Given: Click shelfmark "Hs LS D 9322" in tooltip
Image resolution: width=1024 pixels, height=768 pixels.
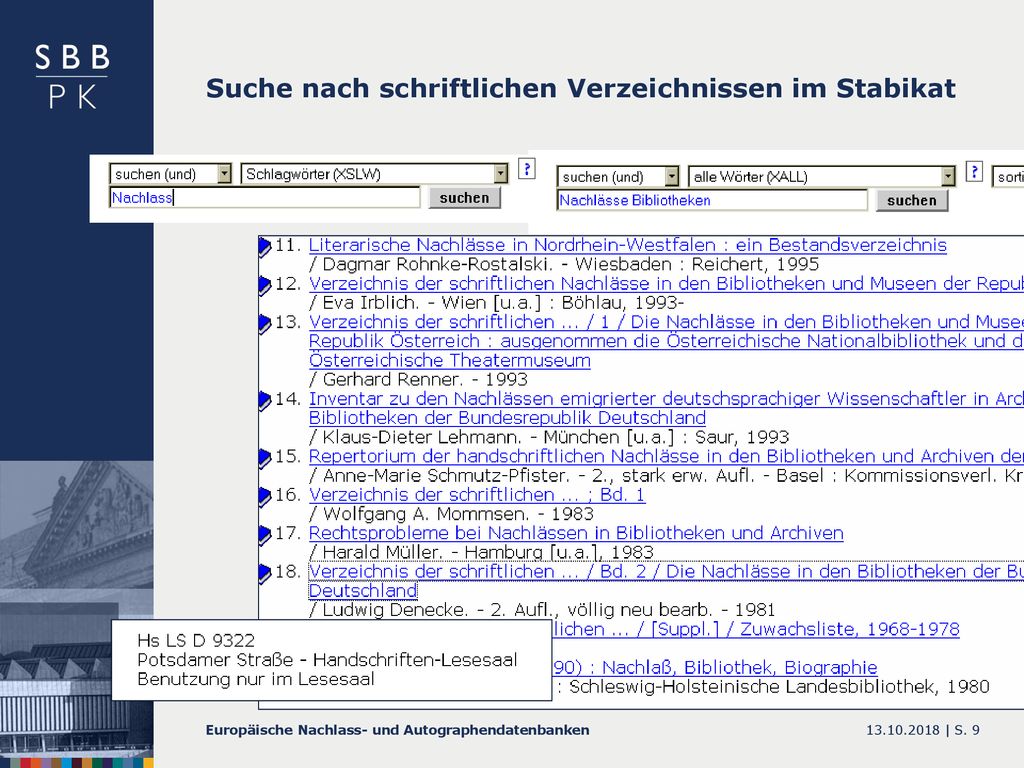Looking at the screenshot, I should click(x=196, y=641).
